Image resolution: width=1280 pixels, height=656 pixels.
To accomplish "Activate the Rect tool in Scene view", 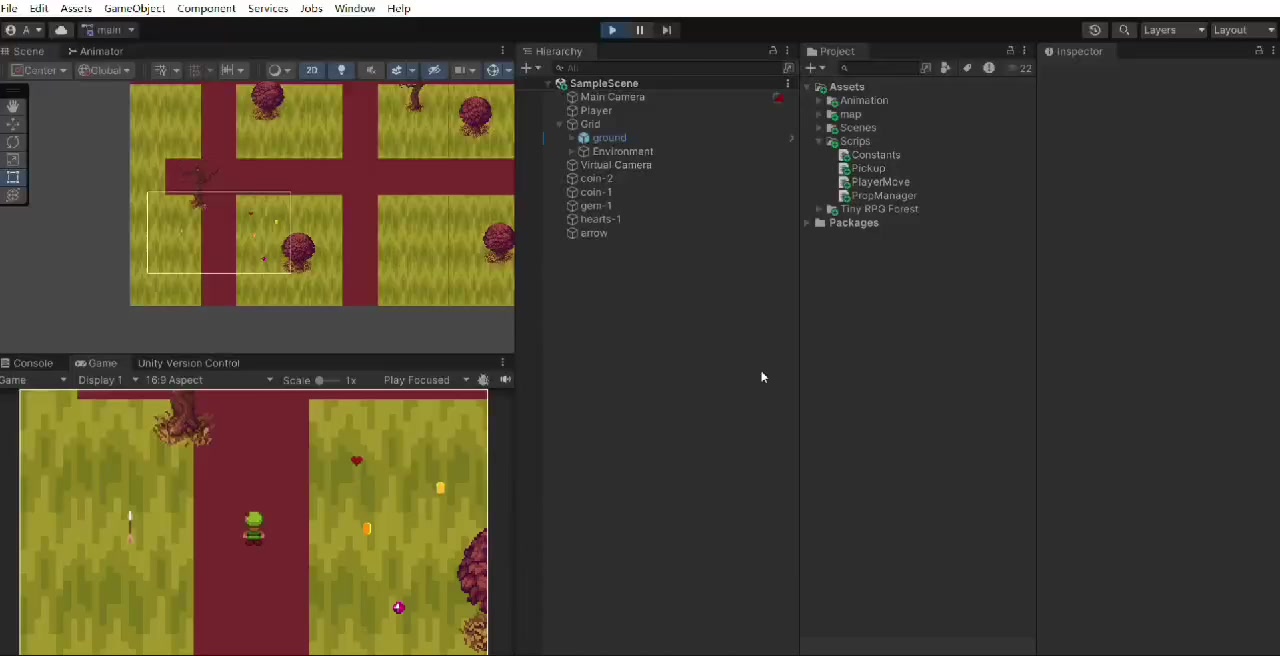I will point(13,177).
